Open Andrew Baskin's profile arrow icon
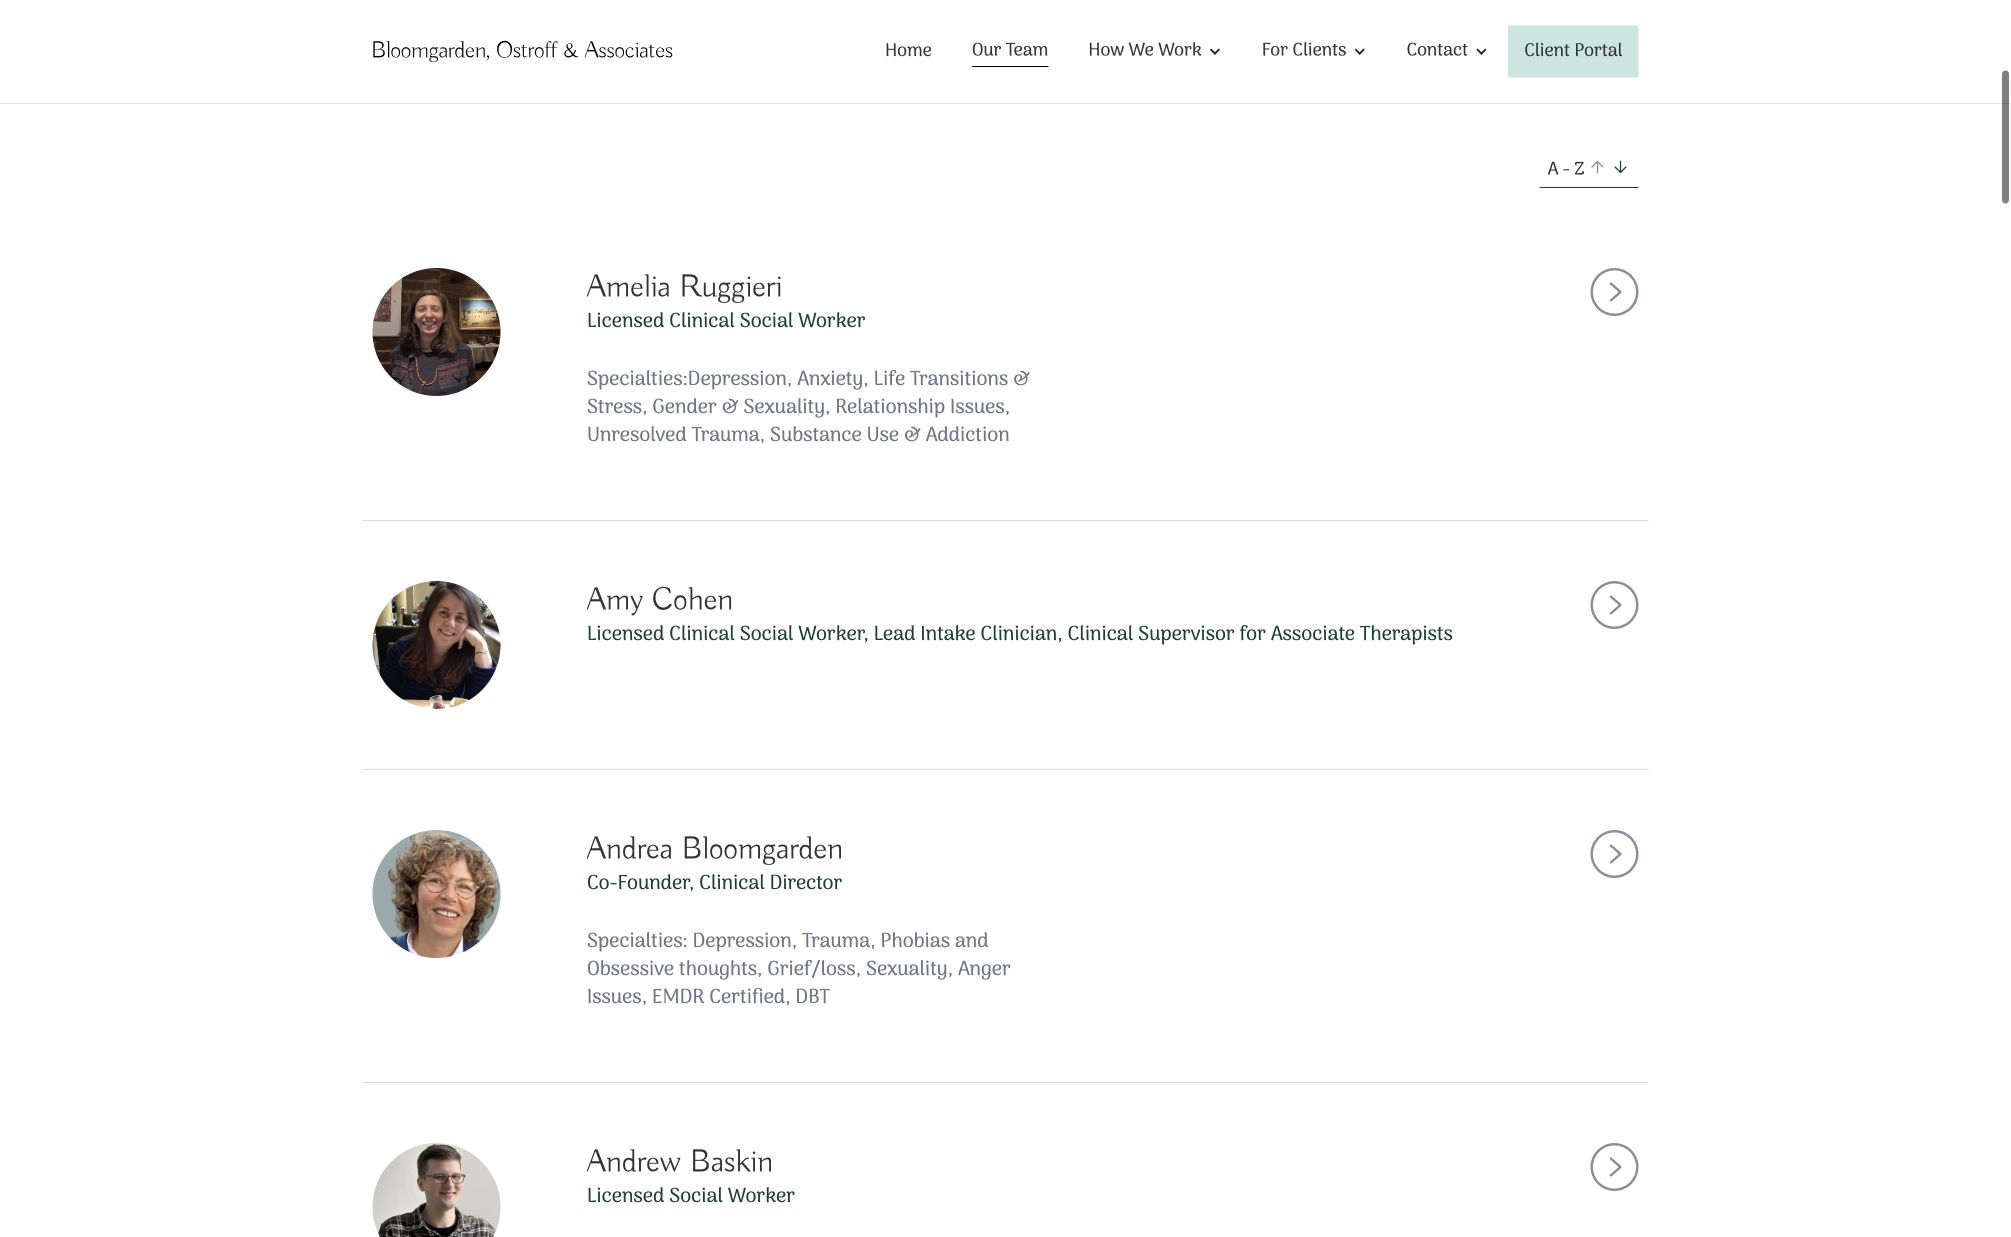This screenshot has height=1237, width=2011. coord(1614,1167)
